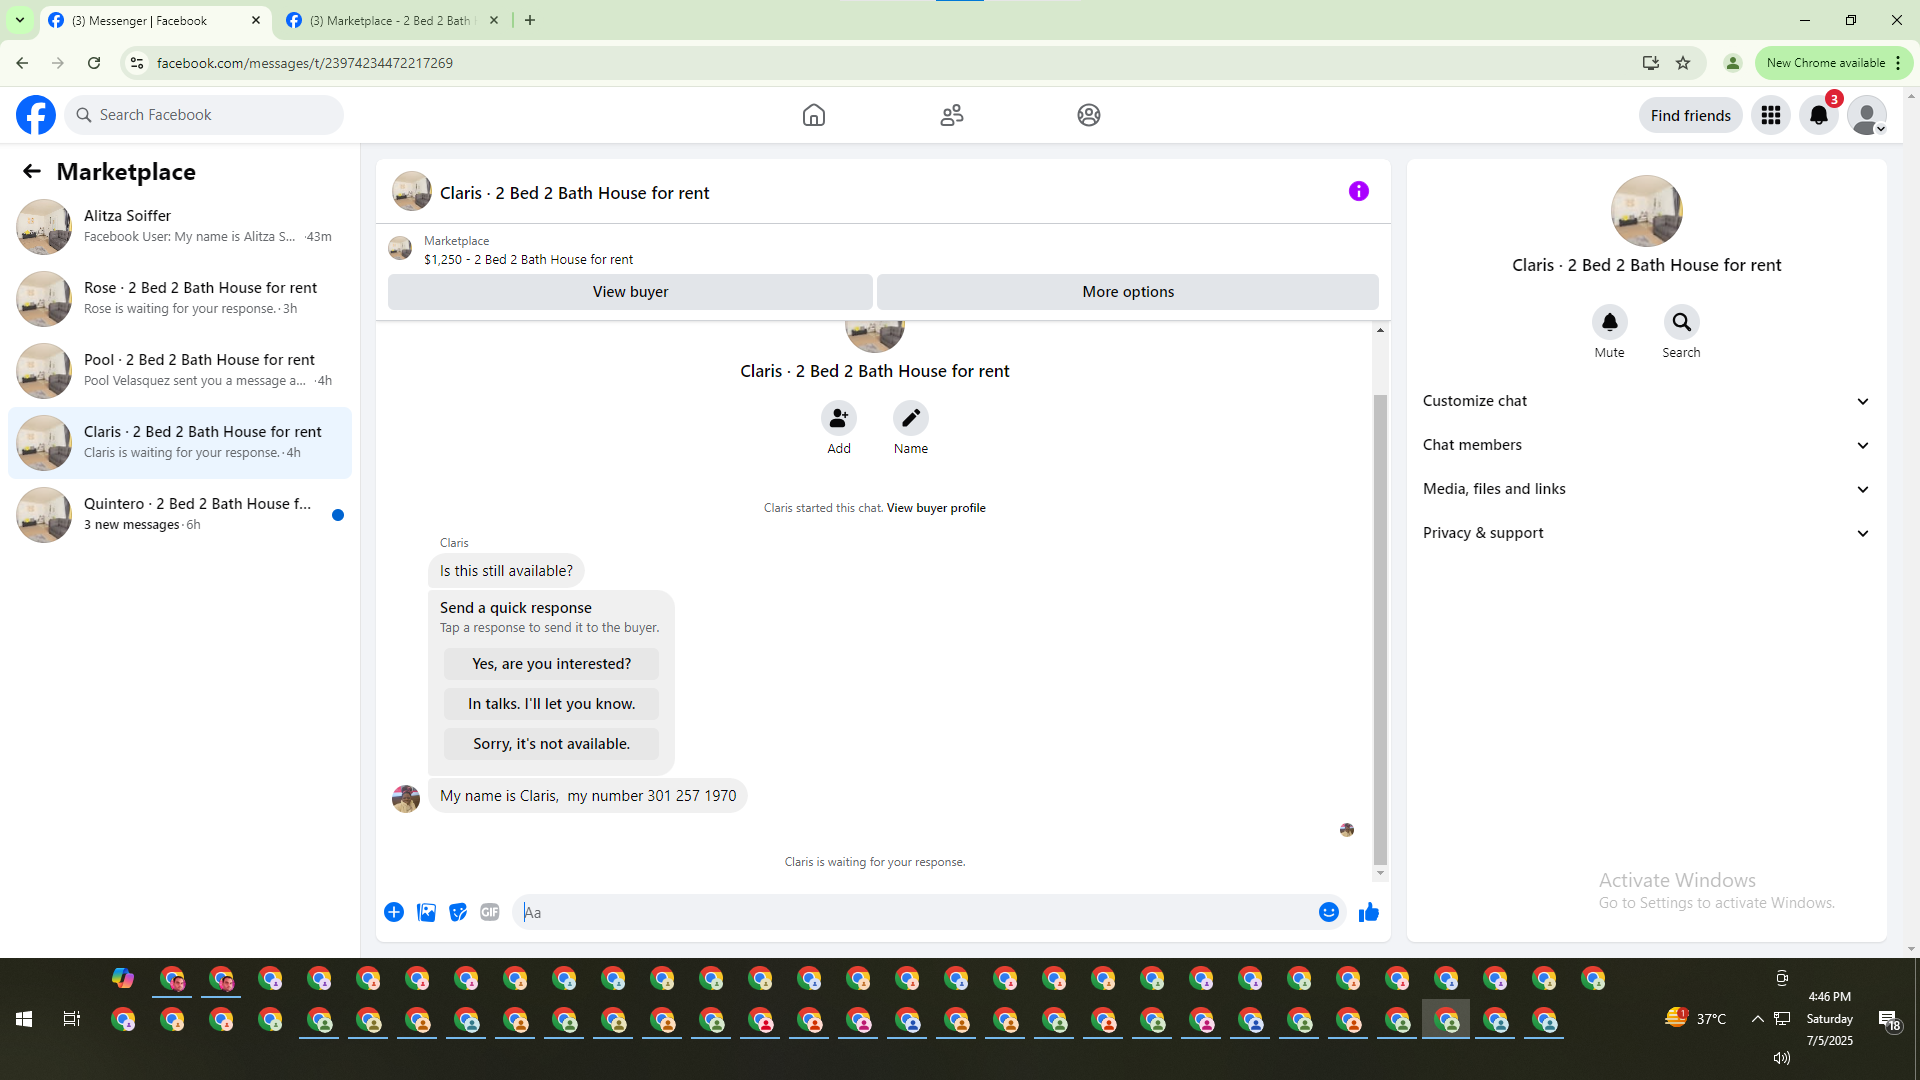Open the sticker picker icon
The height and width of the screenshot is (1080, 1920).
pos(458,912)
